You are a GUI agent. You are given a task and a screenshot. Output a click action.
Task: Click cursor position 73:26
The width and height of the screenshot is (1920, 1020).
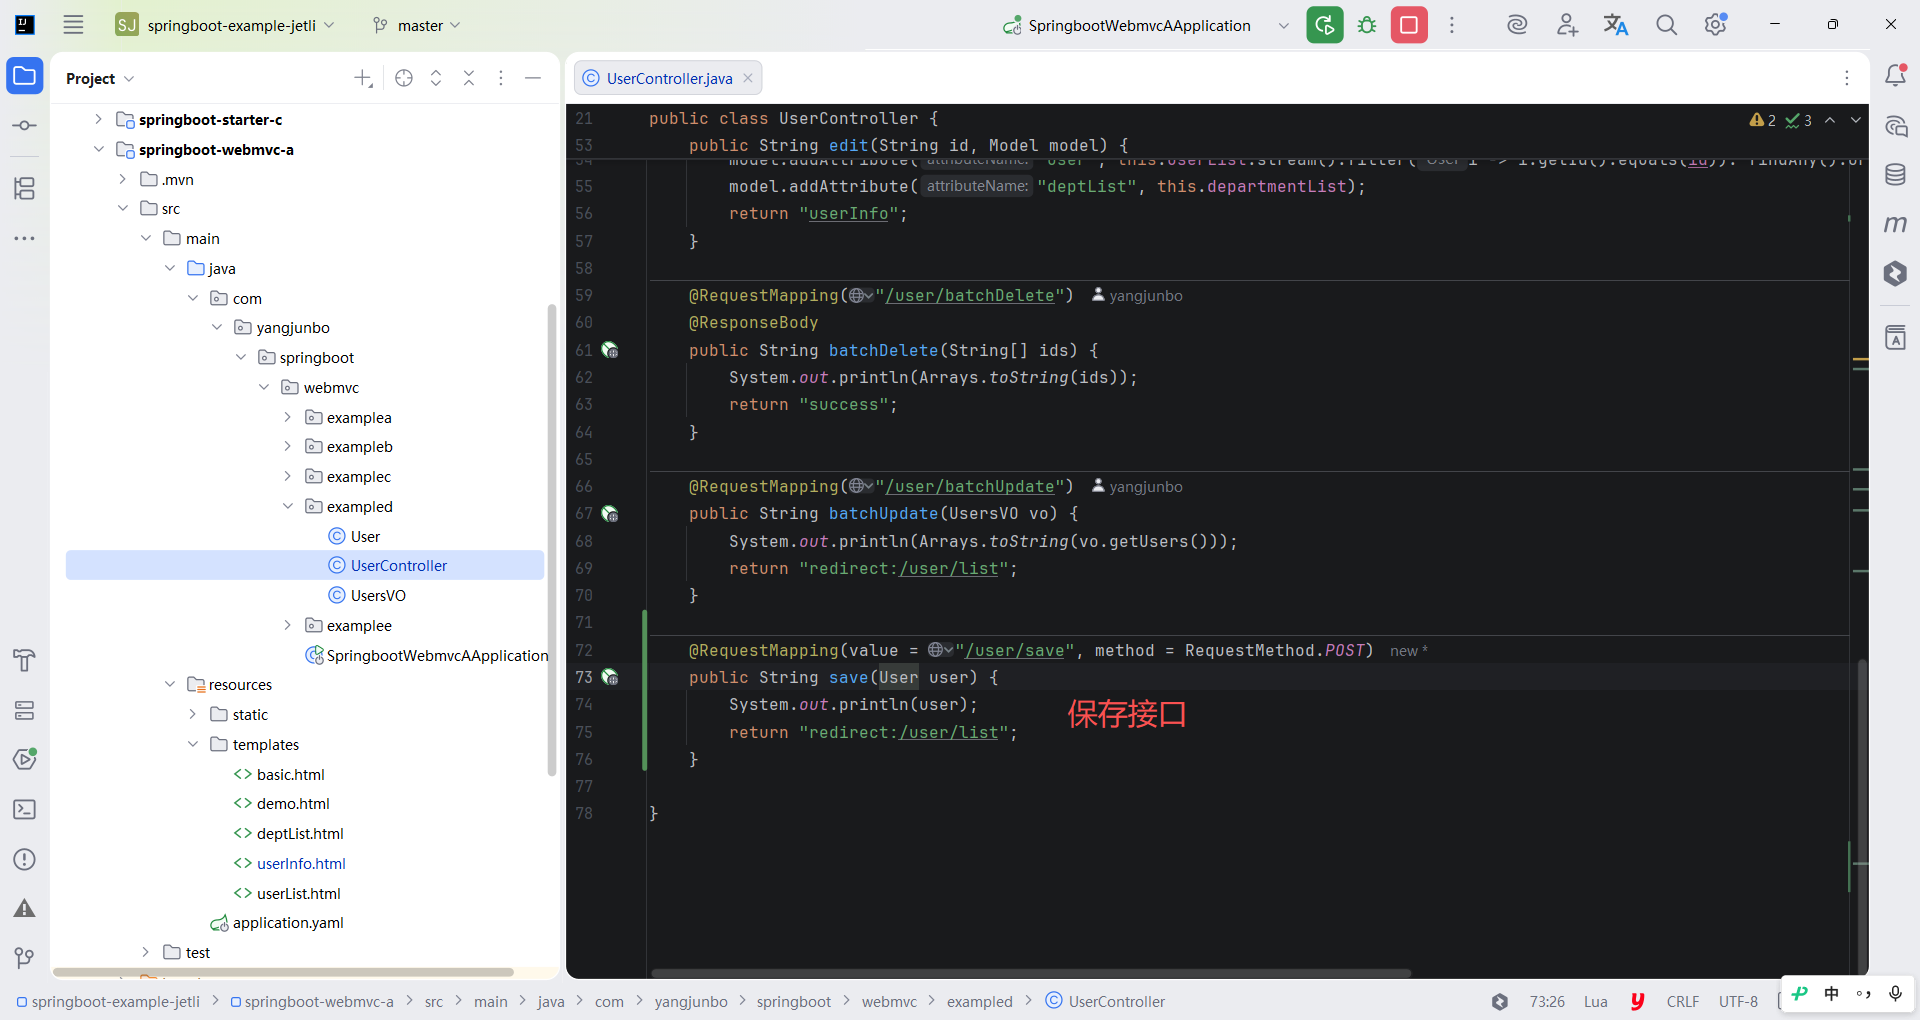pyautogui.click(x=1547, y=1001)
